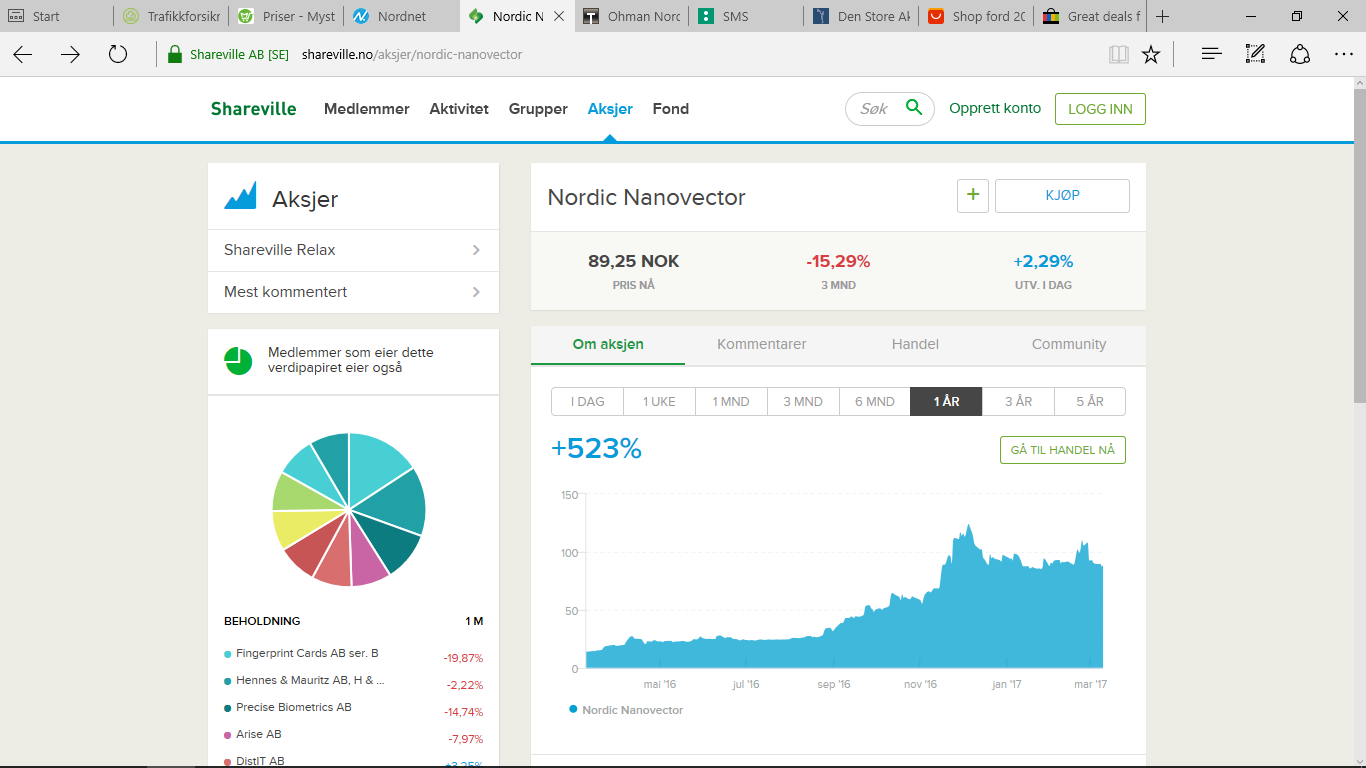
Task: Expand Shareville Relax chevron
Action: coord(476,250)
